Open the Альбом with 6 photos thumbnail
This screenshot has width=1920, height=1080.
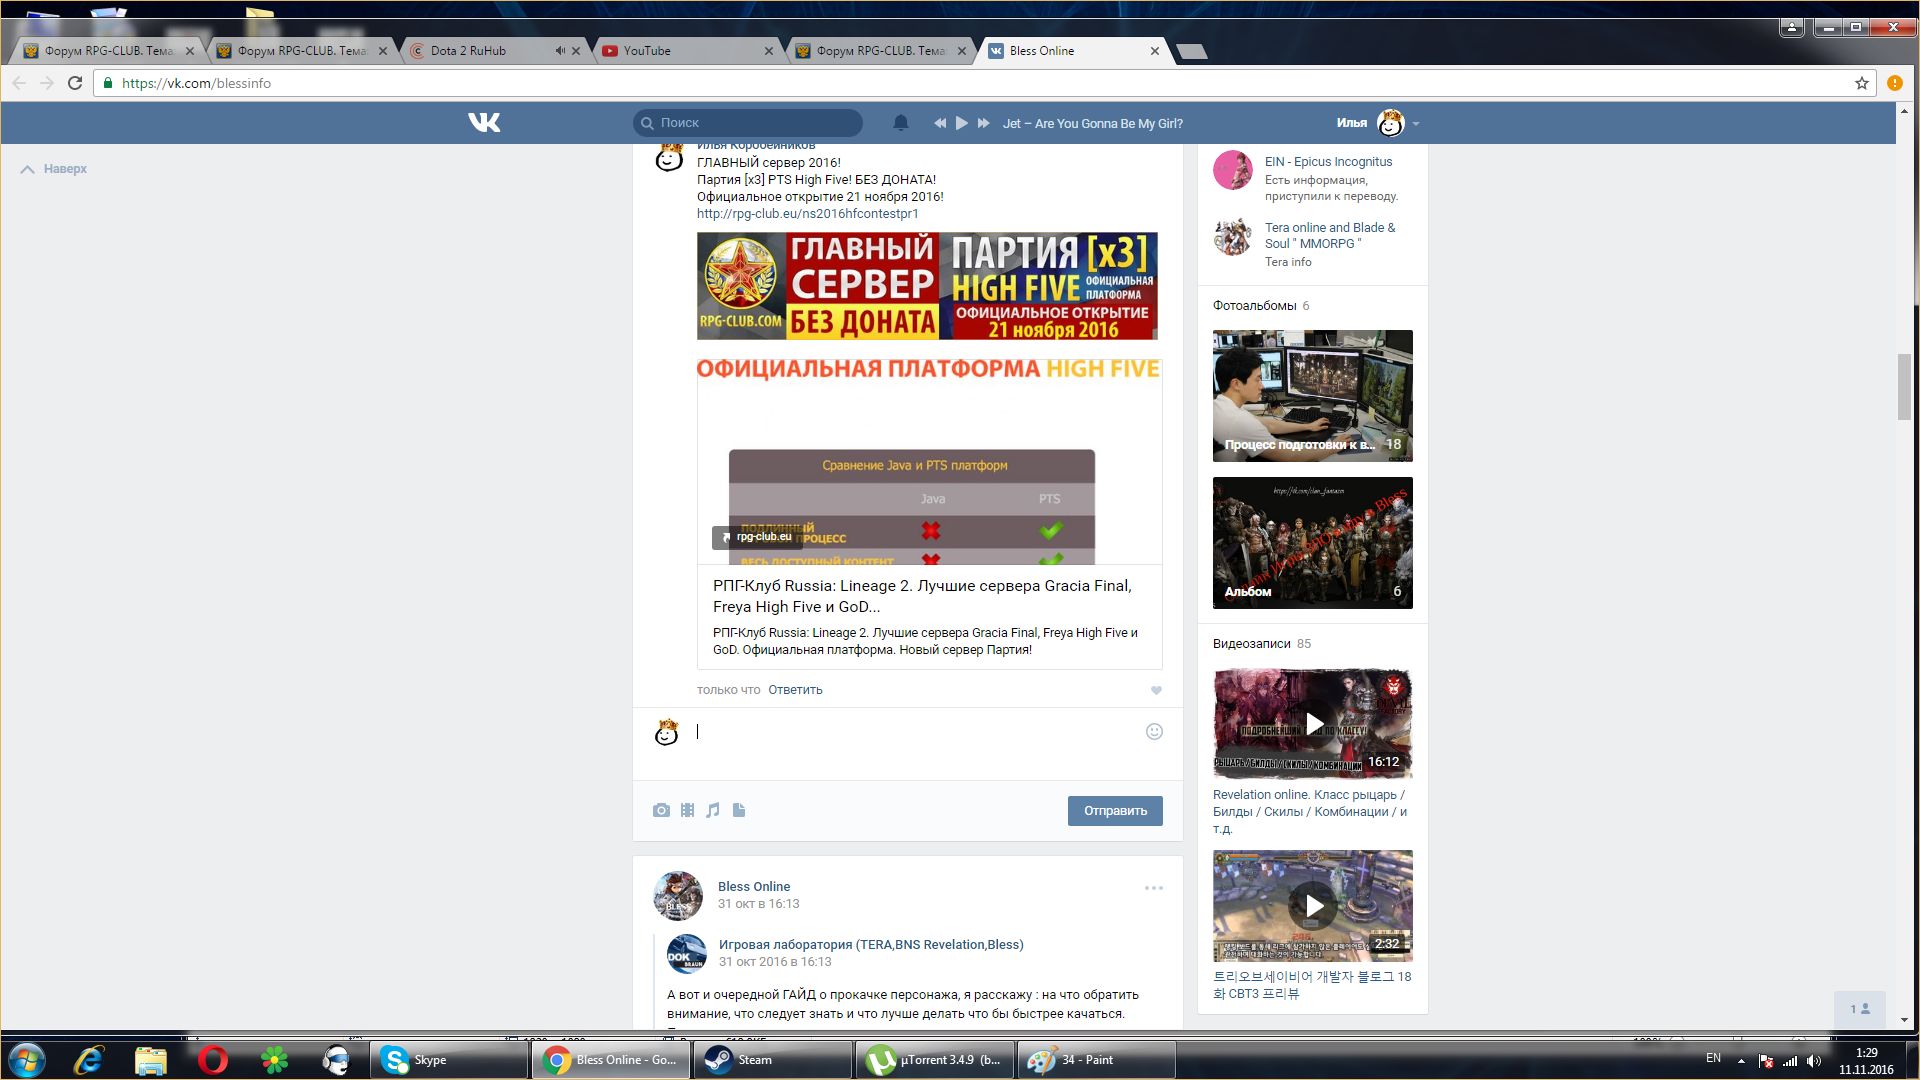[x=1313, y=543]
